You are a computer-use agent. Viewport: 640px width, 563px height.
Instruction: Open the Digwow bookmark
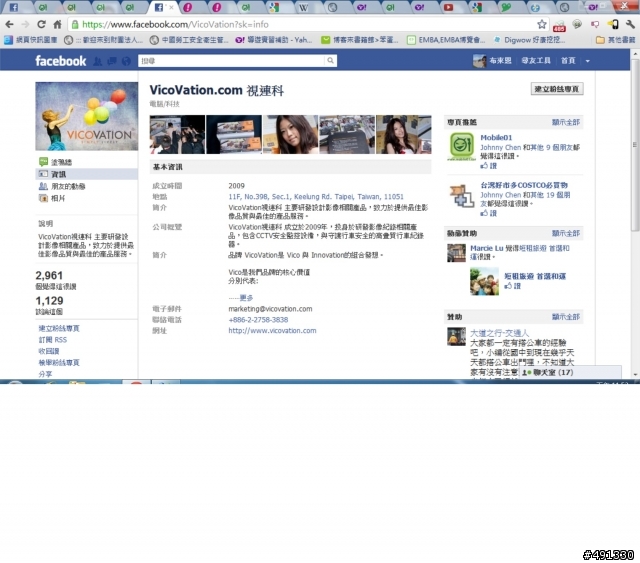tap(529, 40)
